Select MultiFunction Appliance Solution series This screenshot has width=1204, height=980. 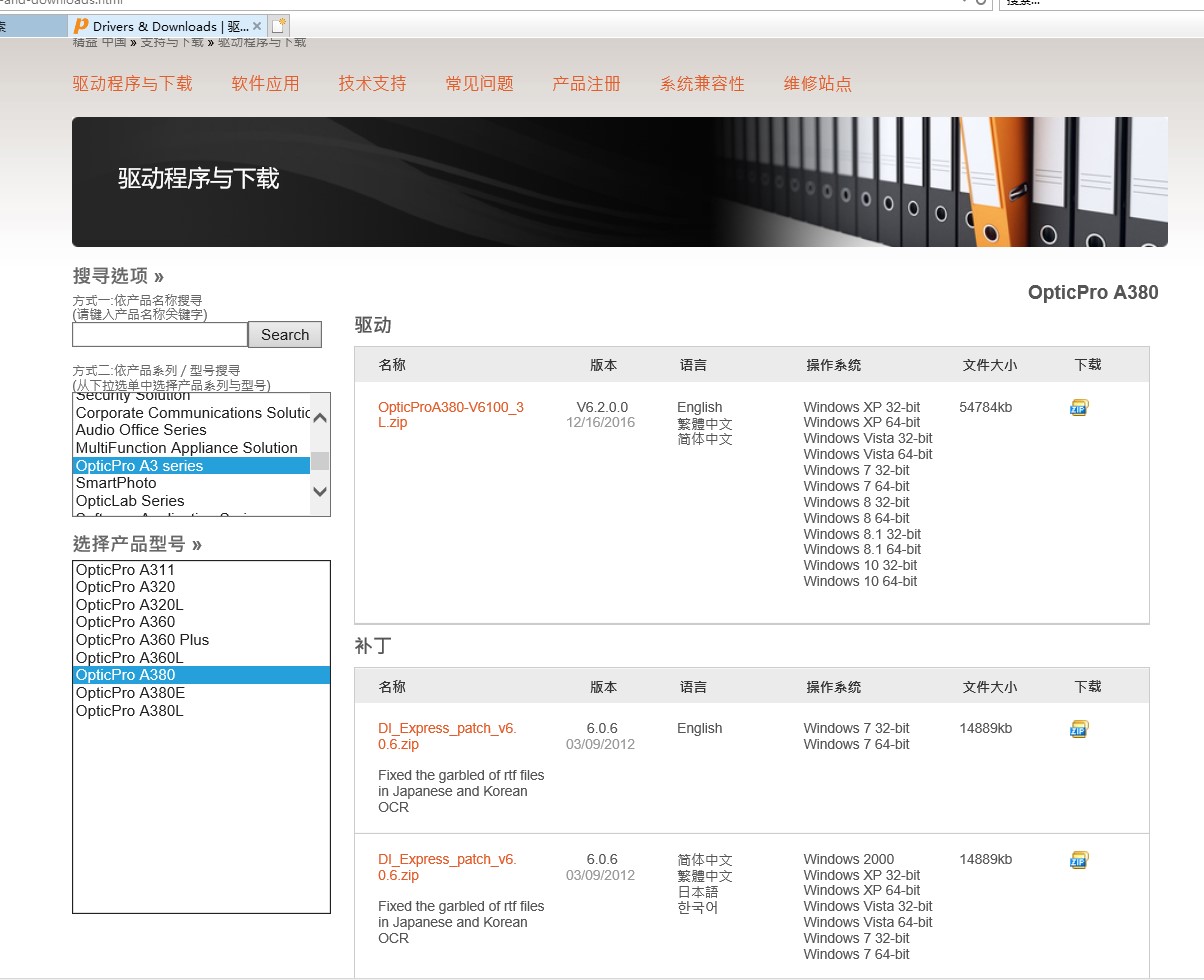click(192, 448)
